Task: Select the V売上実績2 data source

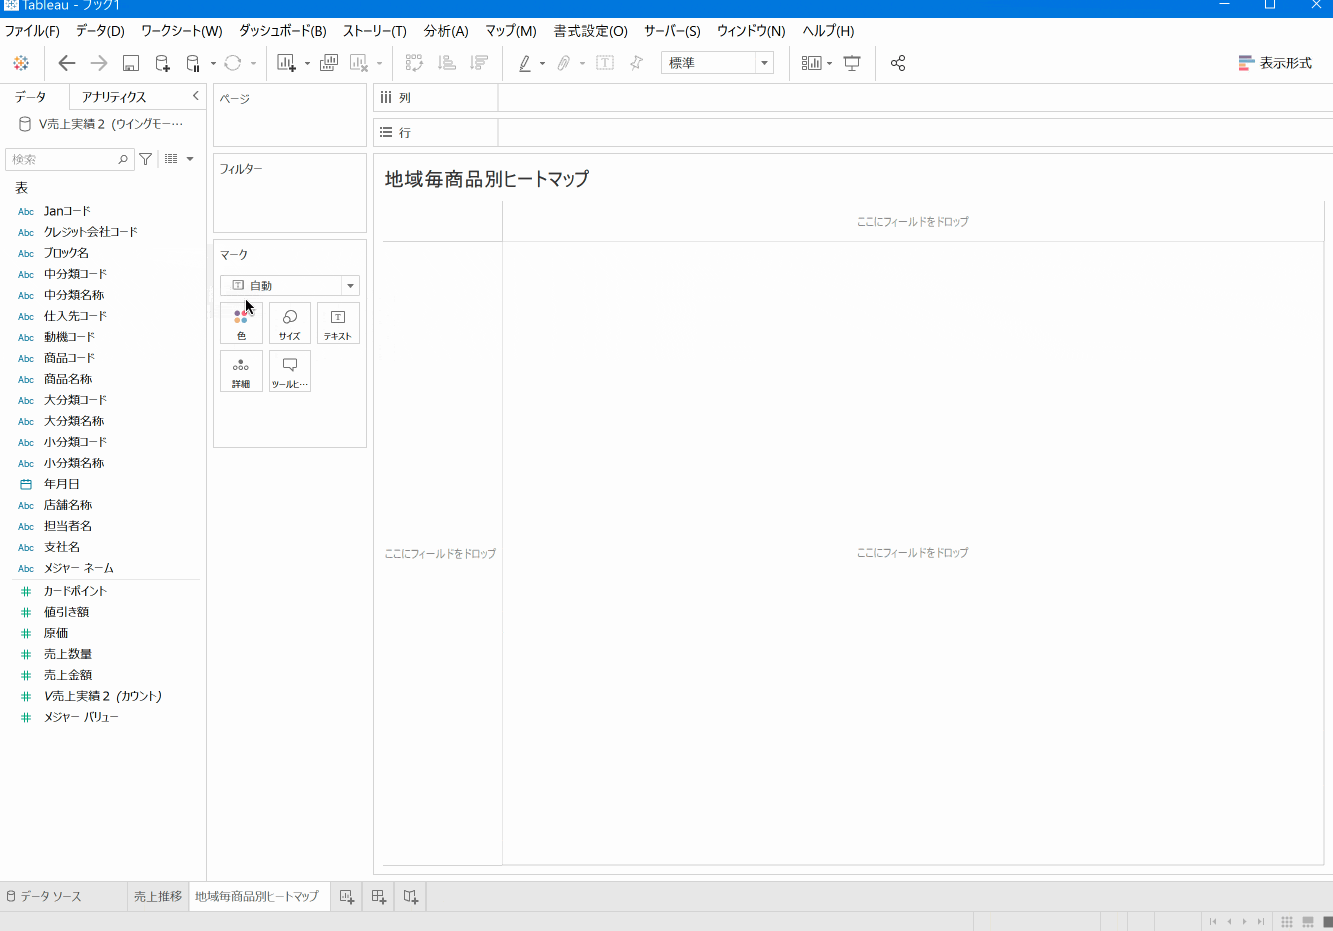Action: 102,124
